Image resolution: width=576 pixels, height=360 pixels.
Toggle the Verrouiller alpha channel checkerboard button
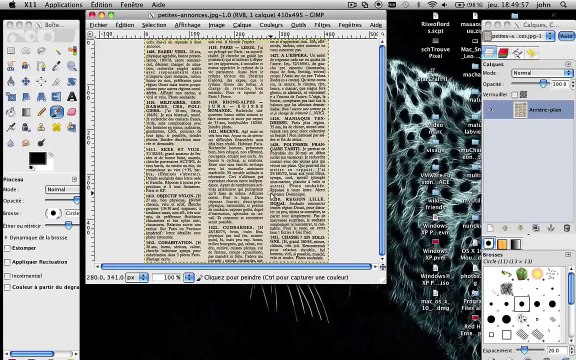tap(523, 94)
